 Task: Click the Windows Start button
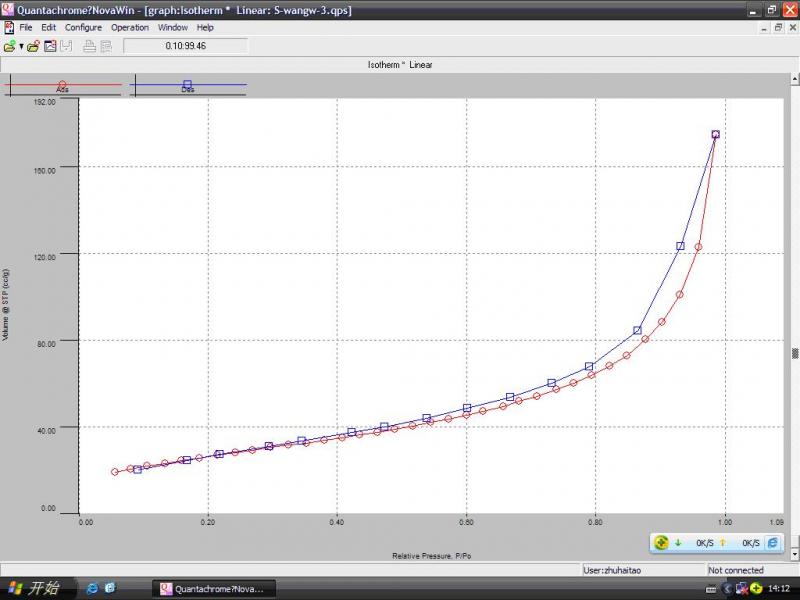(35, 588)
